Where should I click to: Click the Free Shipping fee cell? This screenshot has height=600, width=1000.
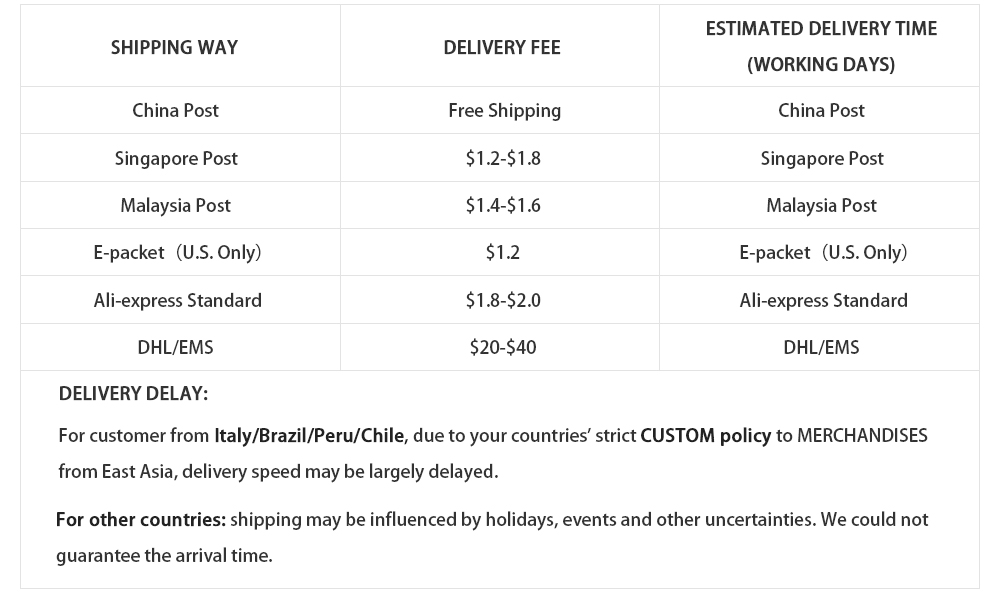[x=504, y=110]
